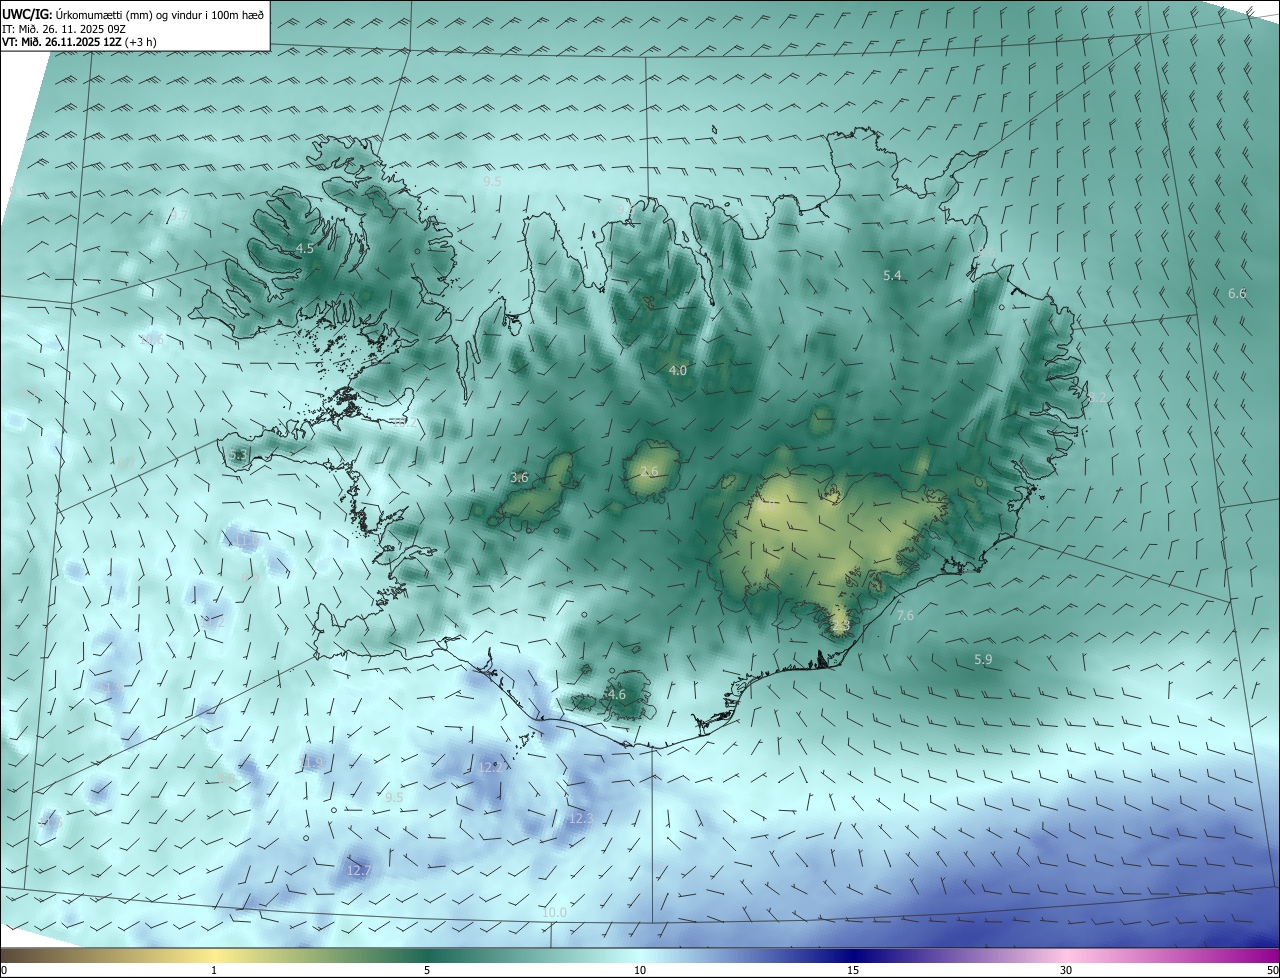
Task: Select the 2.3 value on the glacier tongue
Action: coord(840,625)
